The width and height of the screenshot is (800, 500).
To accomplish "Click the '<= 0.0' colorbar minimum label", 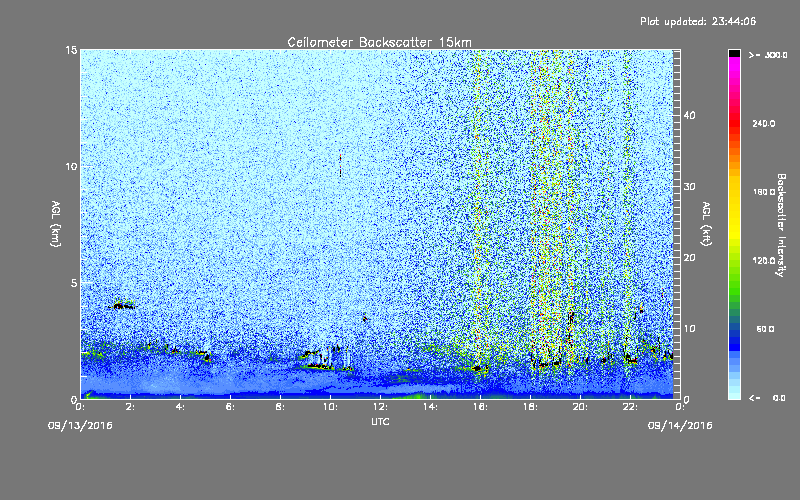I will click(x=767, y=398).
